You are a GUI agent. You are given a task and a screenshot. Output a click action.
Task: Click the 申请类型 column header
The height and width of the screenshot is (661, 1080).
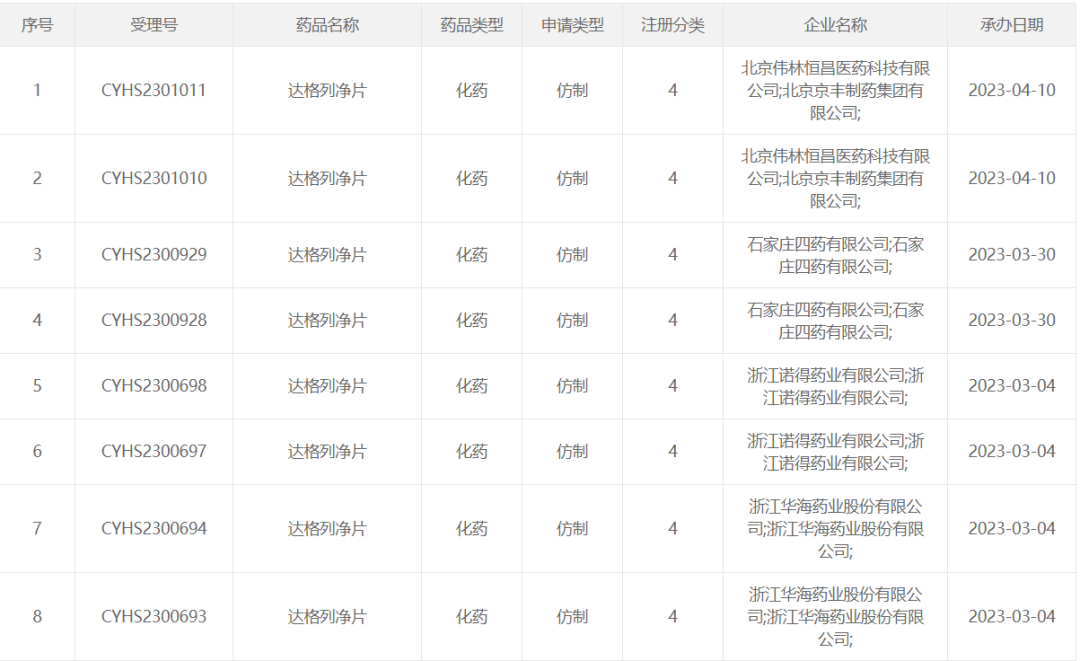pos(572,25)
